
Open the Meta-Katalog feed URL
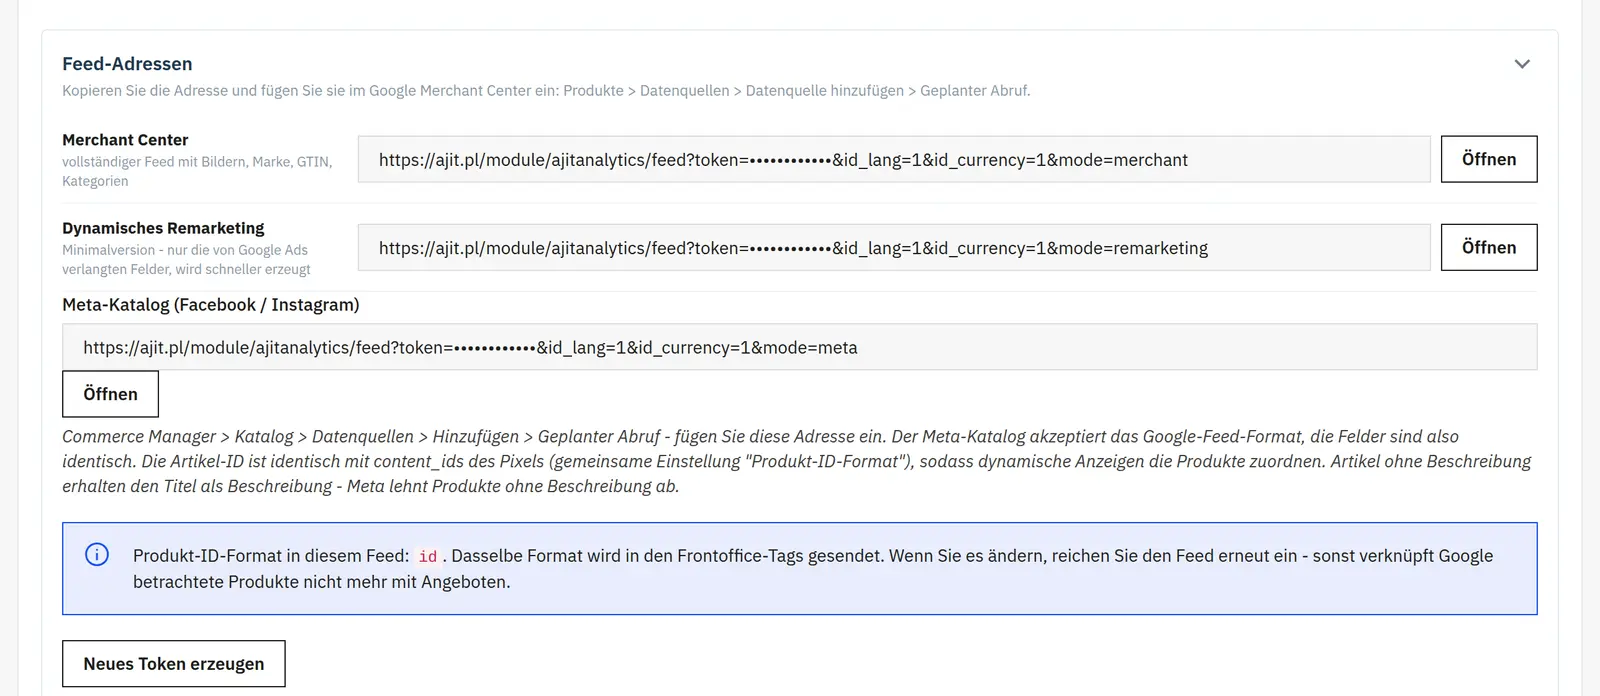110,394
